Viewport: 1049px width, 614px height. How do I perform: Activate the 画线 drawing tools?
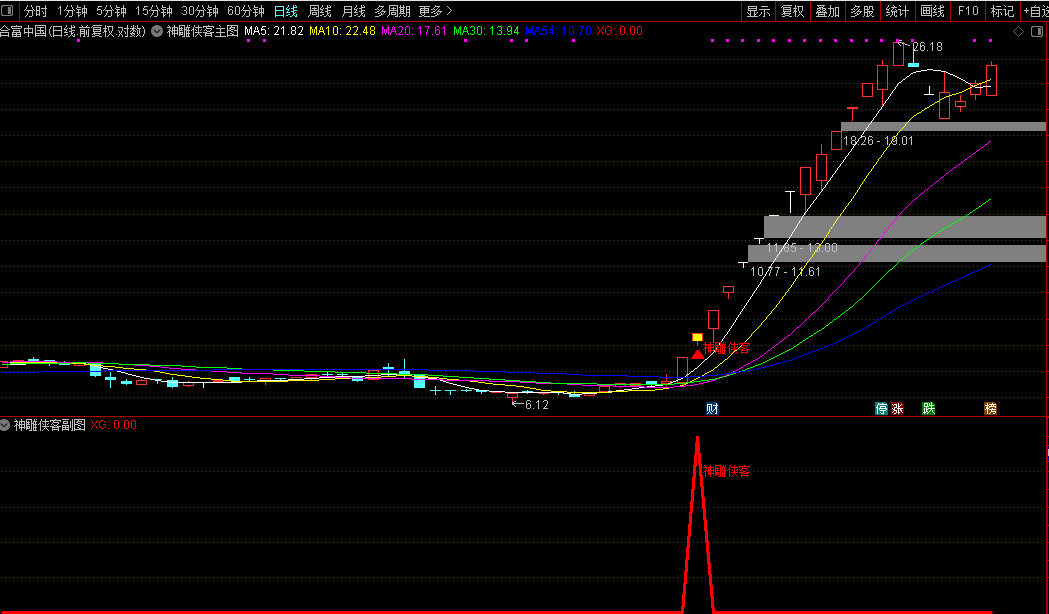click(932, 11)
